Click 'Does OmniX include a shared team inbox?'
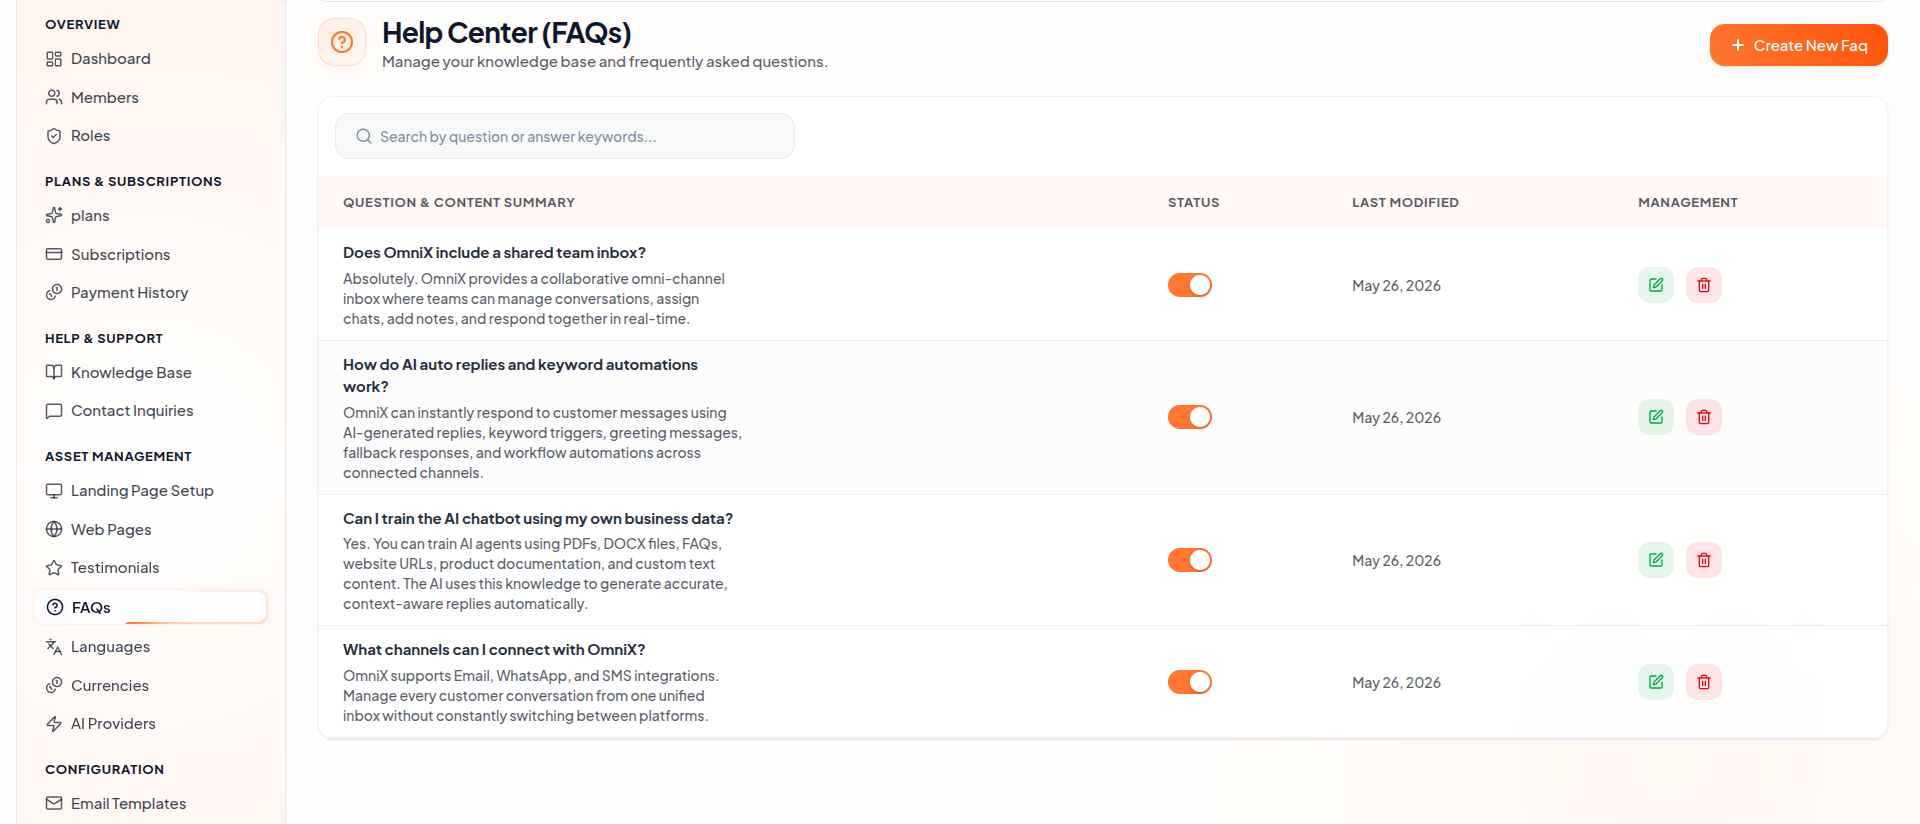1920x824 pixels. pos(494,253)
